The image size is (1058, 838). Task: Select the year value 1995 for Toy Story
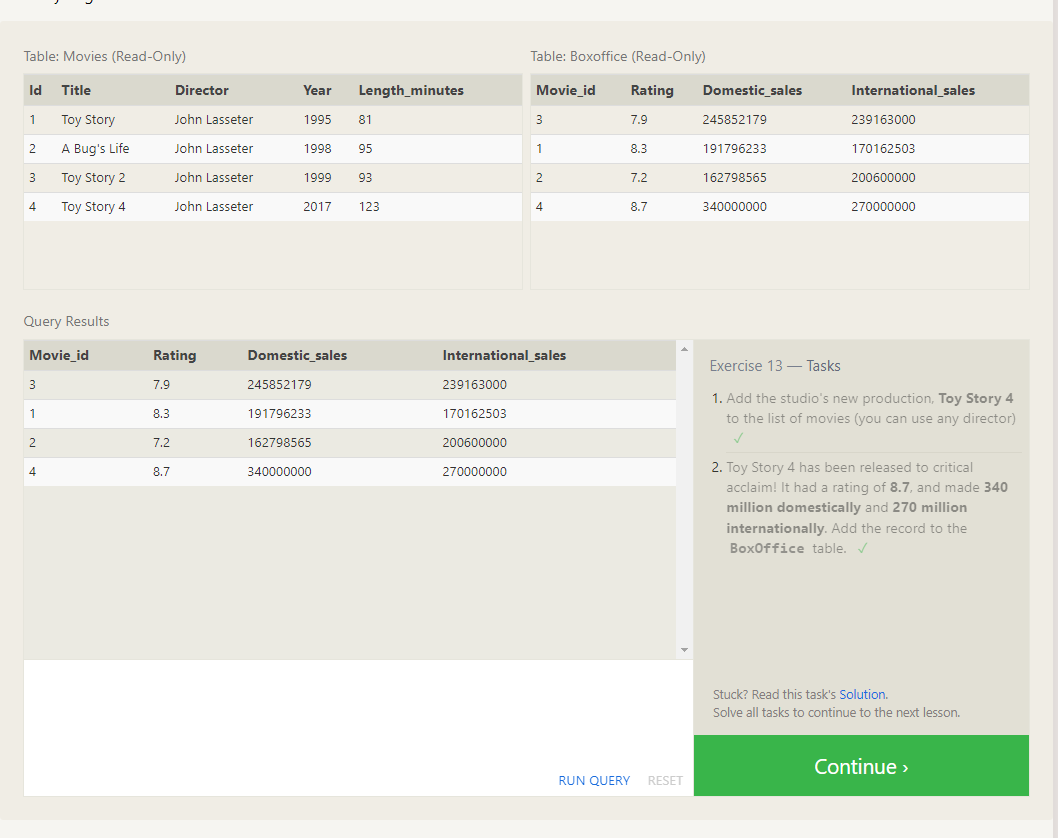(x=317, y=119)
